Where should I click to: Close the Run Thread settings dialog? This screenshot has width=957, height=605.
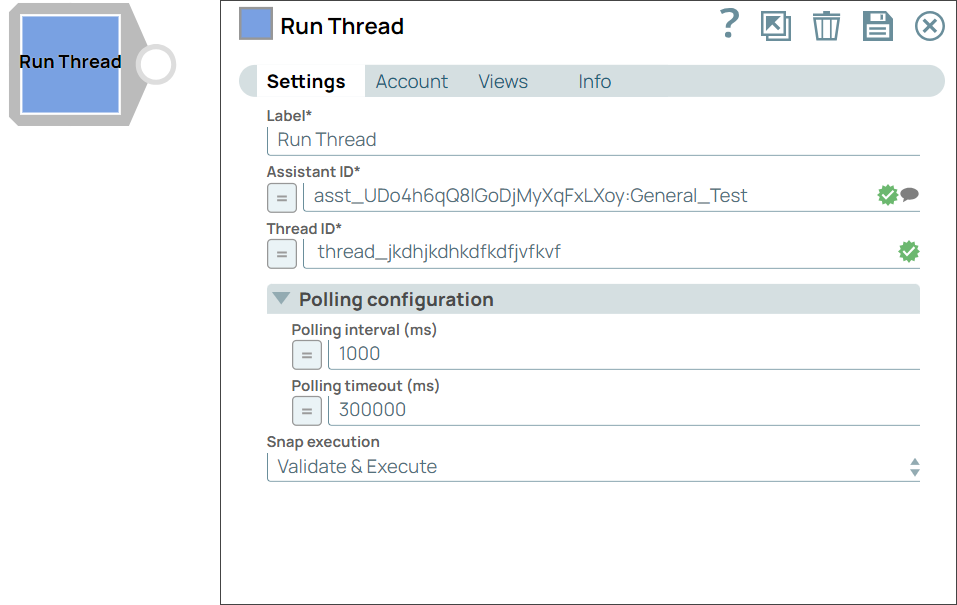pyautogui.click(x=929, y=26)
